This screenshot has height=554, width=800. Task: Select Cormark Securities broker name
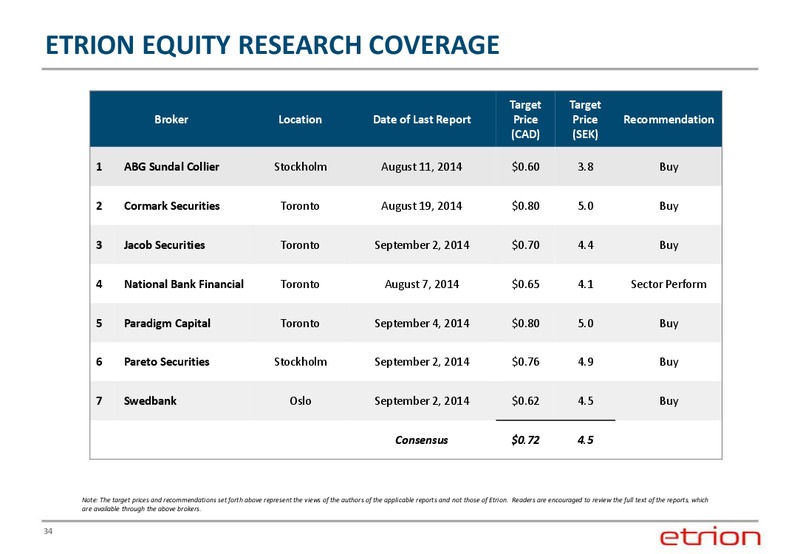(x=172, y=206)
